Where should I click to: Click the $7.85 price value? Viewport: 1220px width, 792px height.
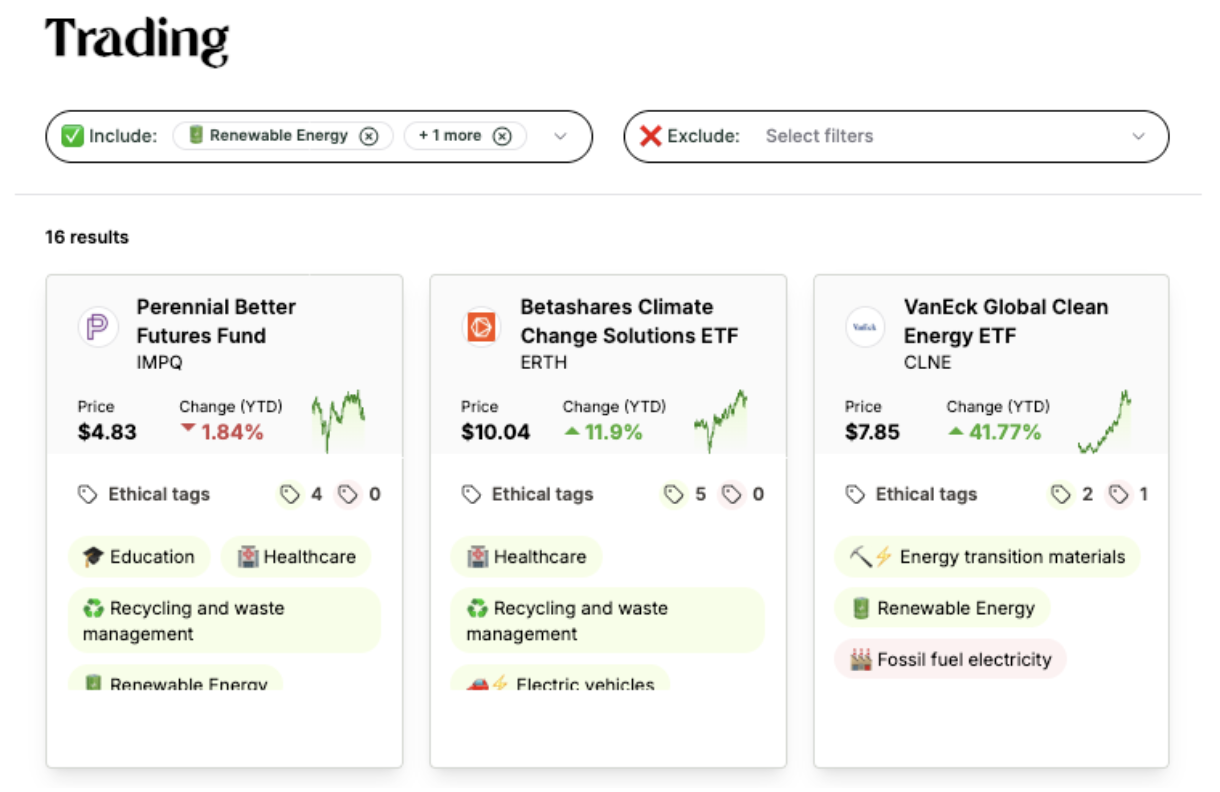(x=872, y=433)
